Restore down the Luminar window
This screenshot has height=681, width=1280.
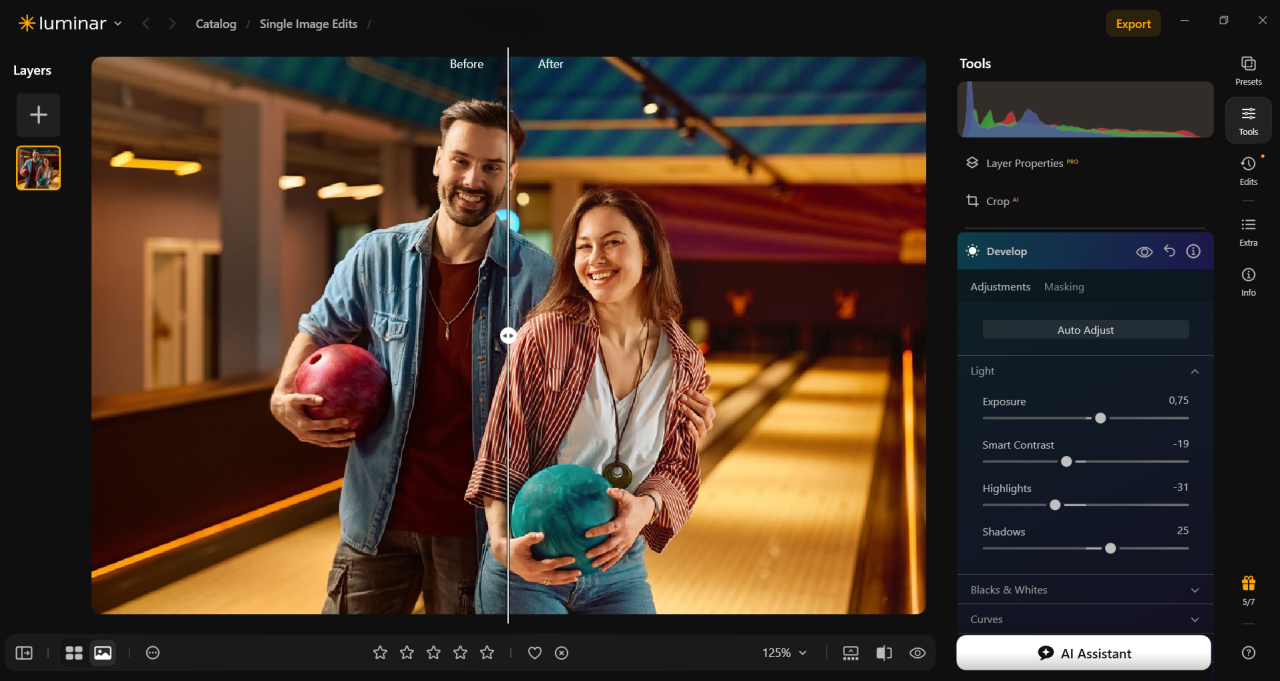tap(1223, 20)
